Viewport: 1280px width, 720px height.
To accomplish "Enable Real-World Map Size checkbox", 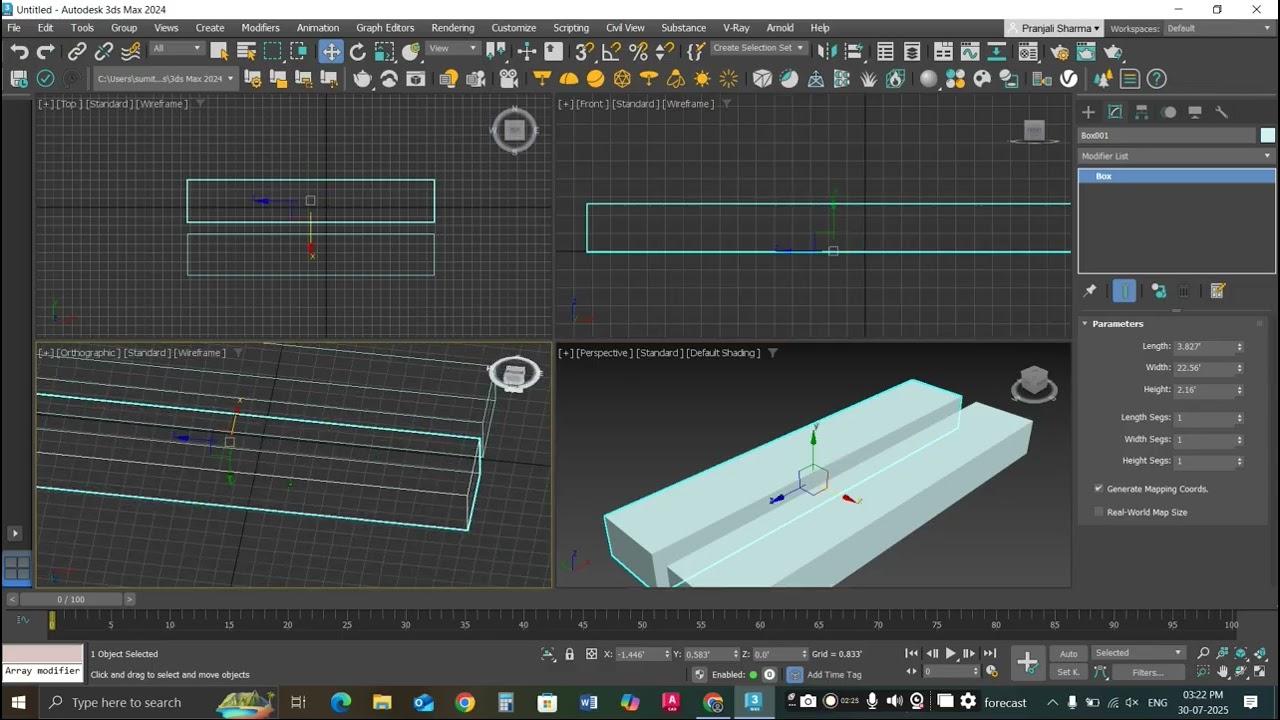I will (x=1099, y=512).
